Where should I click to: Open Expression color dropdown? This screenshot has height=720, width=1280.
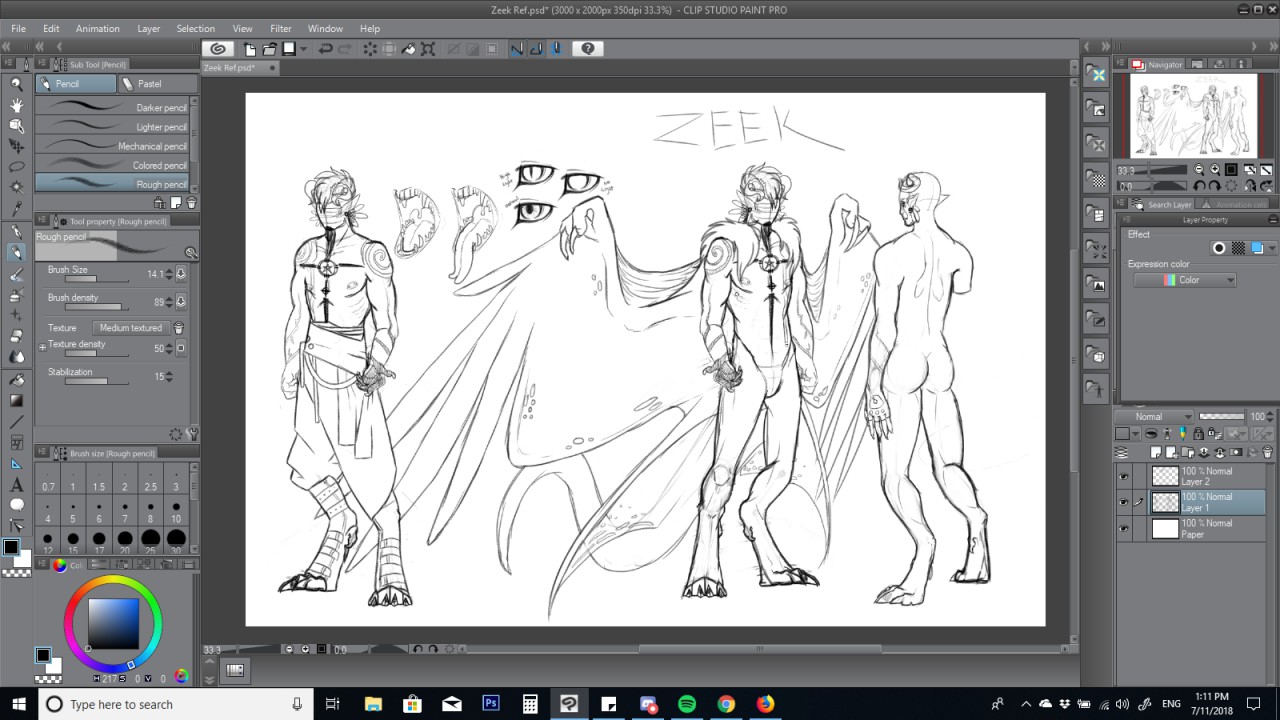coord(1185,280)
